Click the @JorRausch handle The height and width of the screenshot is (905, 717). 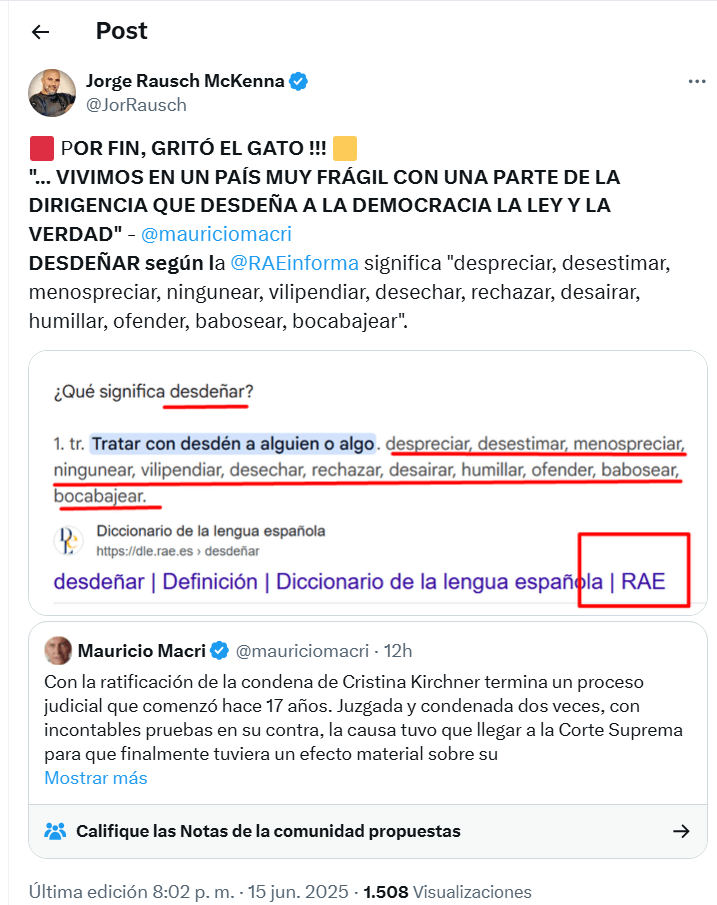tap(136, 105)
